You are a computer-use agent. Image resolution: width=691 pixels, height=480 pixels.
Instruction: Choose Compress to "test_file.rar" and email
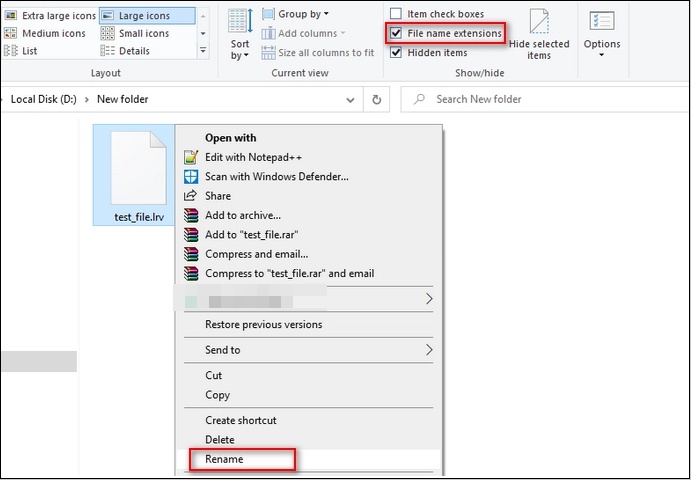point(308,274)
